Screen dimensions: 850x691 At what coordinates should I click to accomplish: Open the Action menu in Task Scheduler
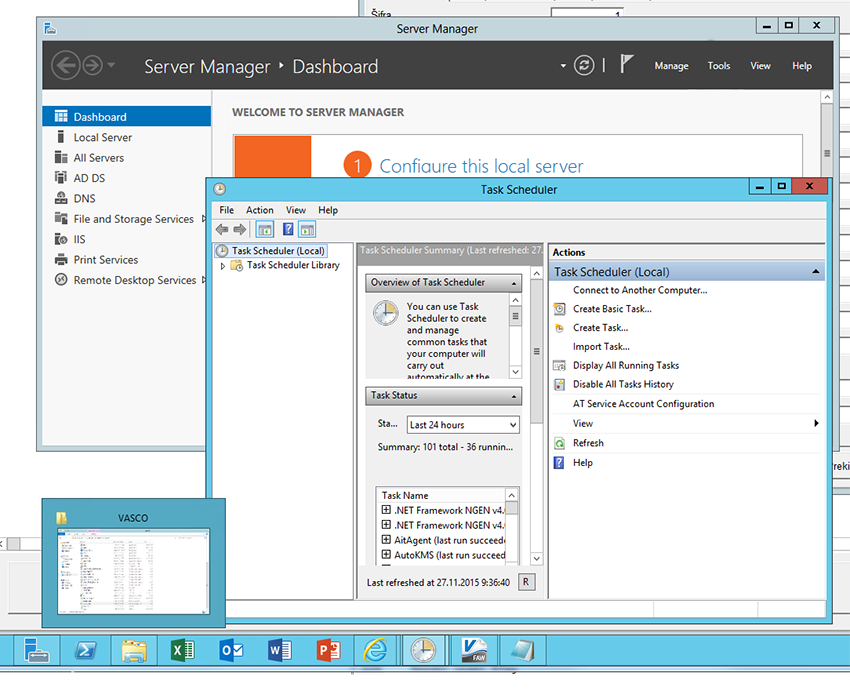tap(260, 210)
